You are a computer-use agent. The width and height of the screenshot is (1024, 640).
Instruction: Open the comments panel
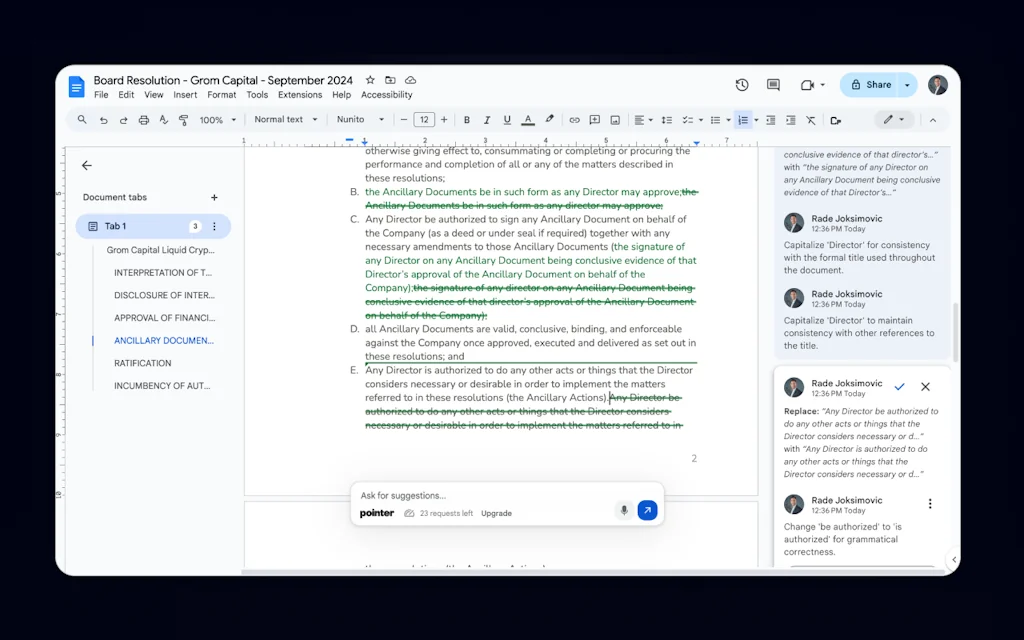pos(772,85)
